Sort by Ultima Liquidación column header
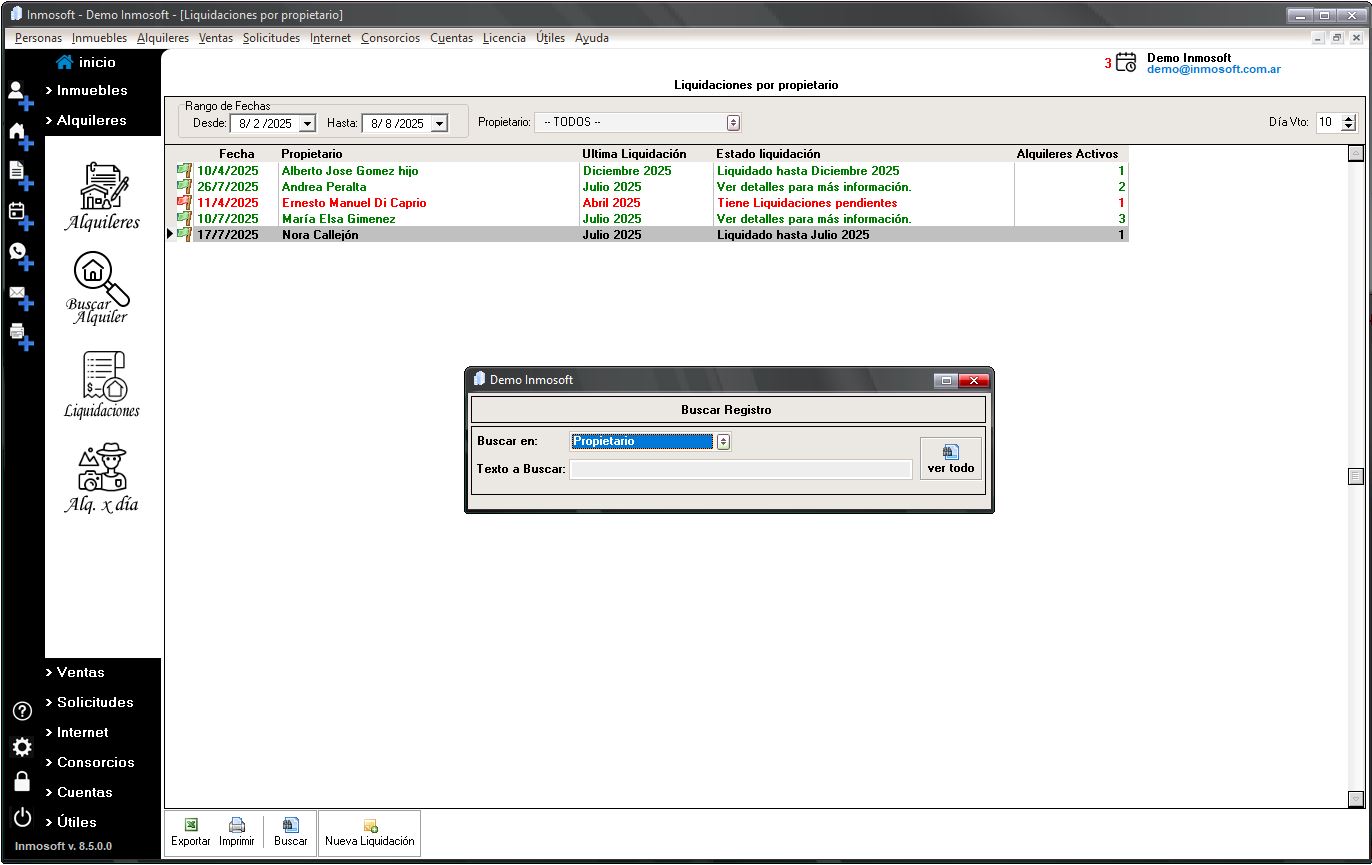The image size is (1372, 865). click(634, 154)
